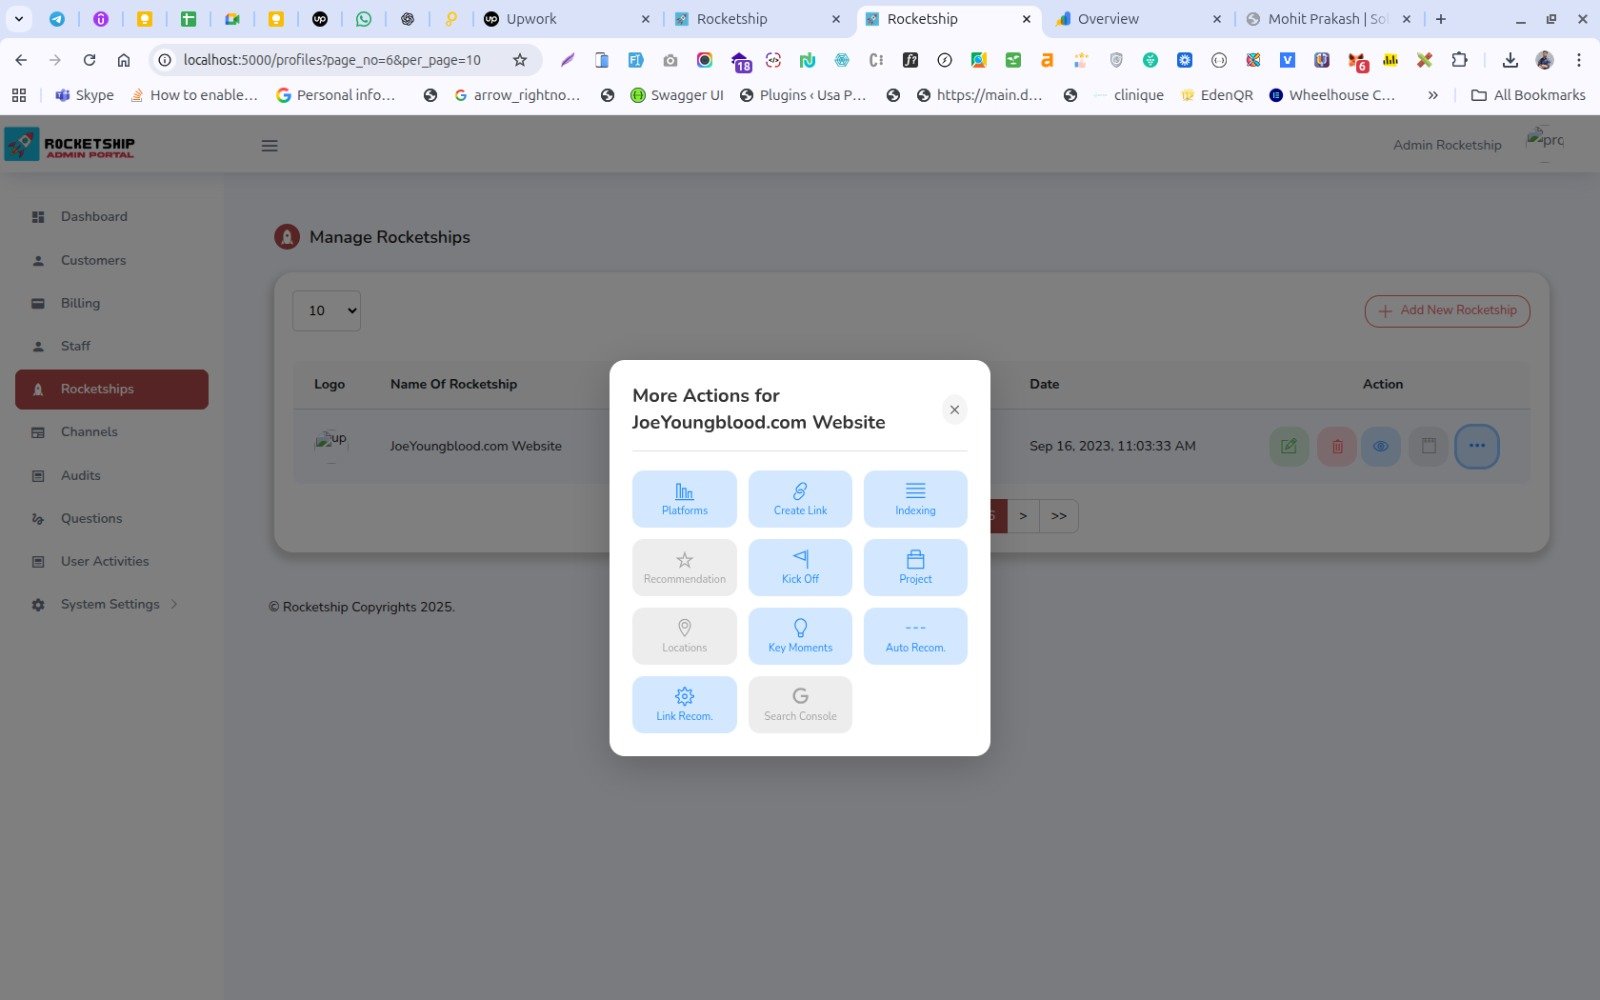Click the green edit rocketship button

(1288, 446)
